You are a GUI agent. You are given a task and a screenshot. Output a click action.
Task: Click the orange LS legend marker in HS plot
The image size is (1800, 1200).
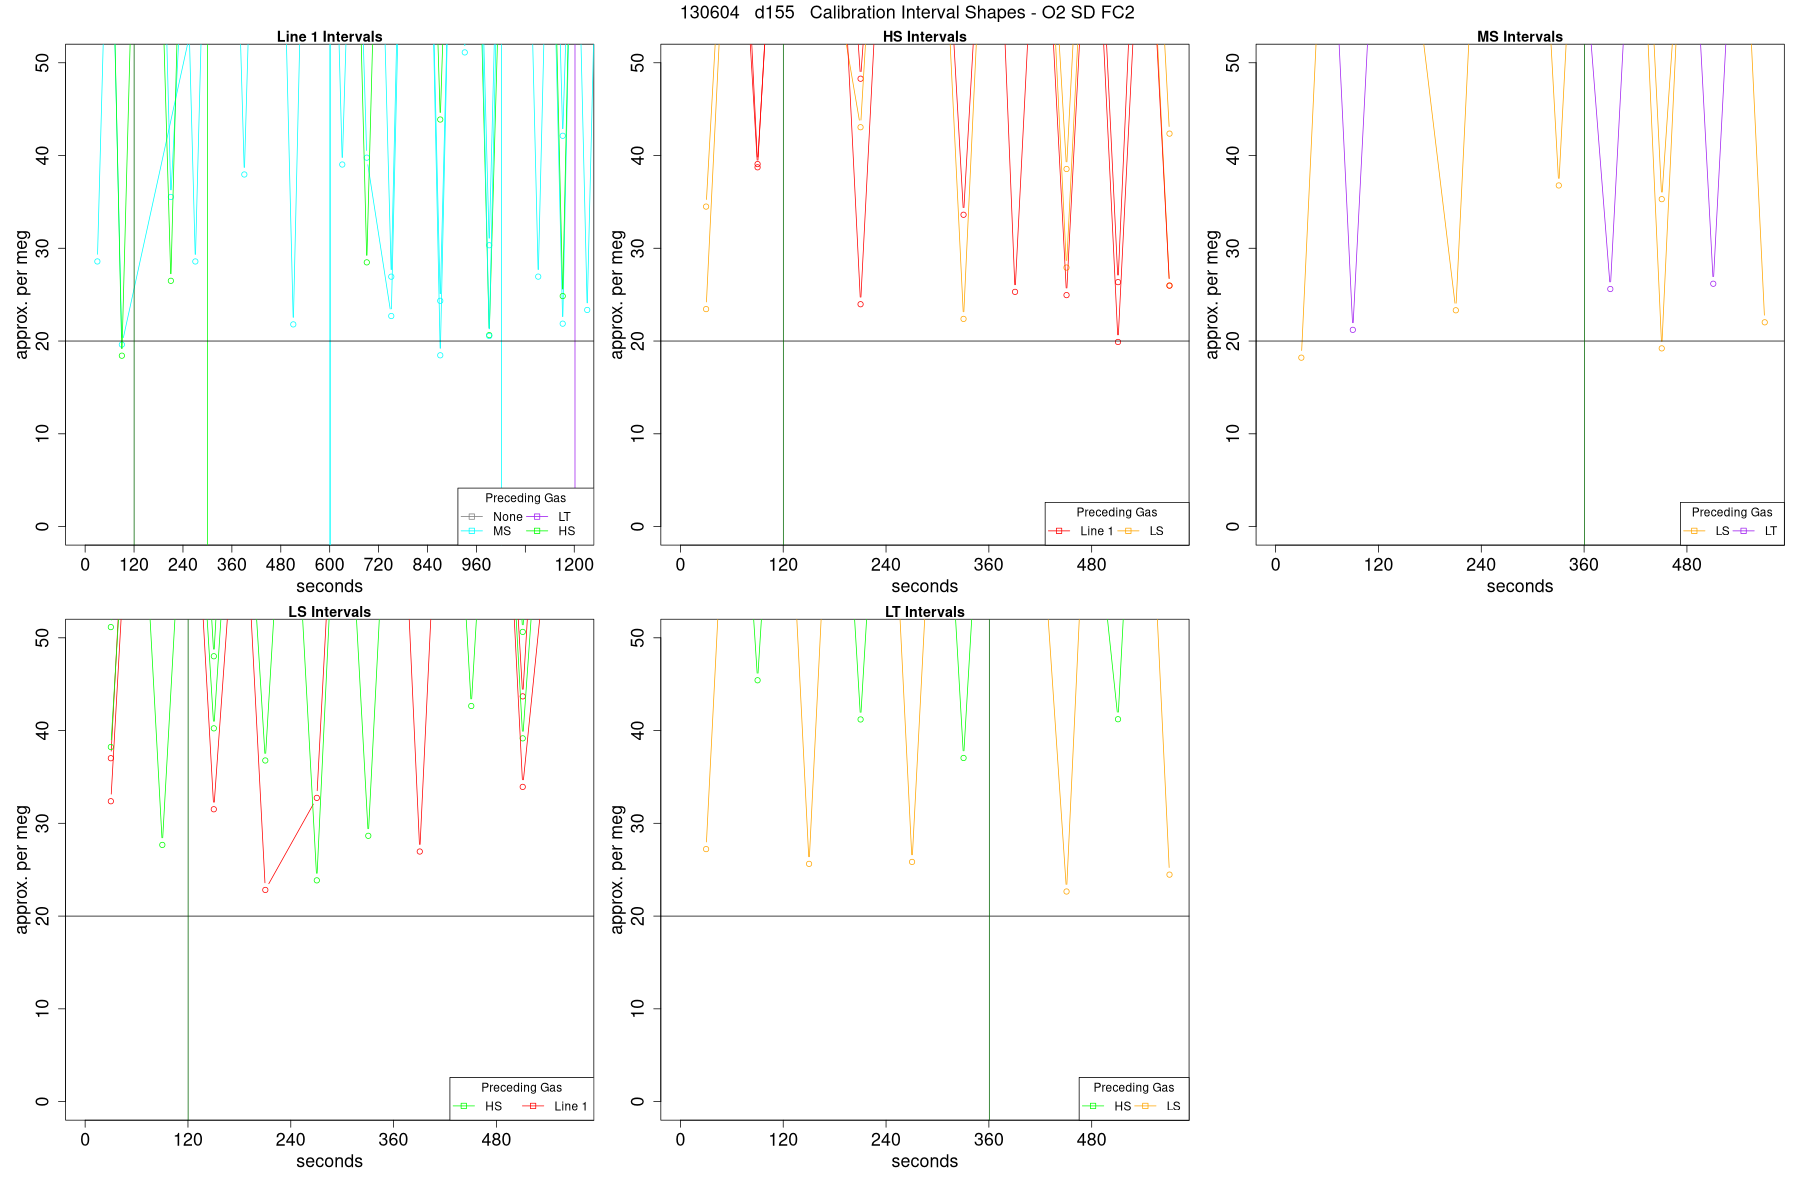[1129, 531]
